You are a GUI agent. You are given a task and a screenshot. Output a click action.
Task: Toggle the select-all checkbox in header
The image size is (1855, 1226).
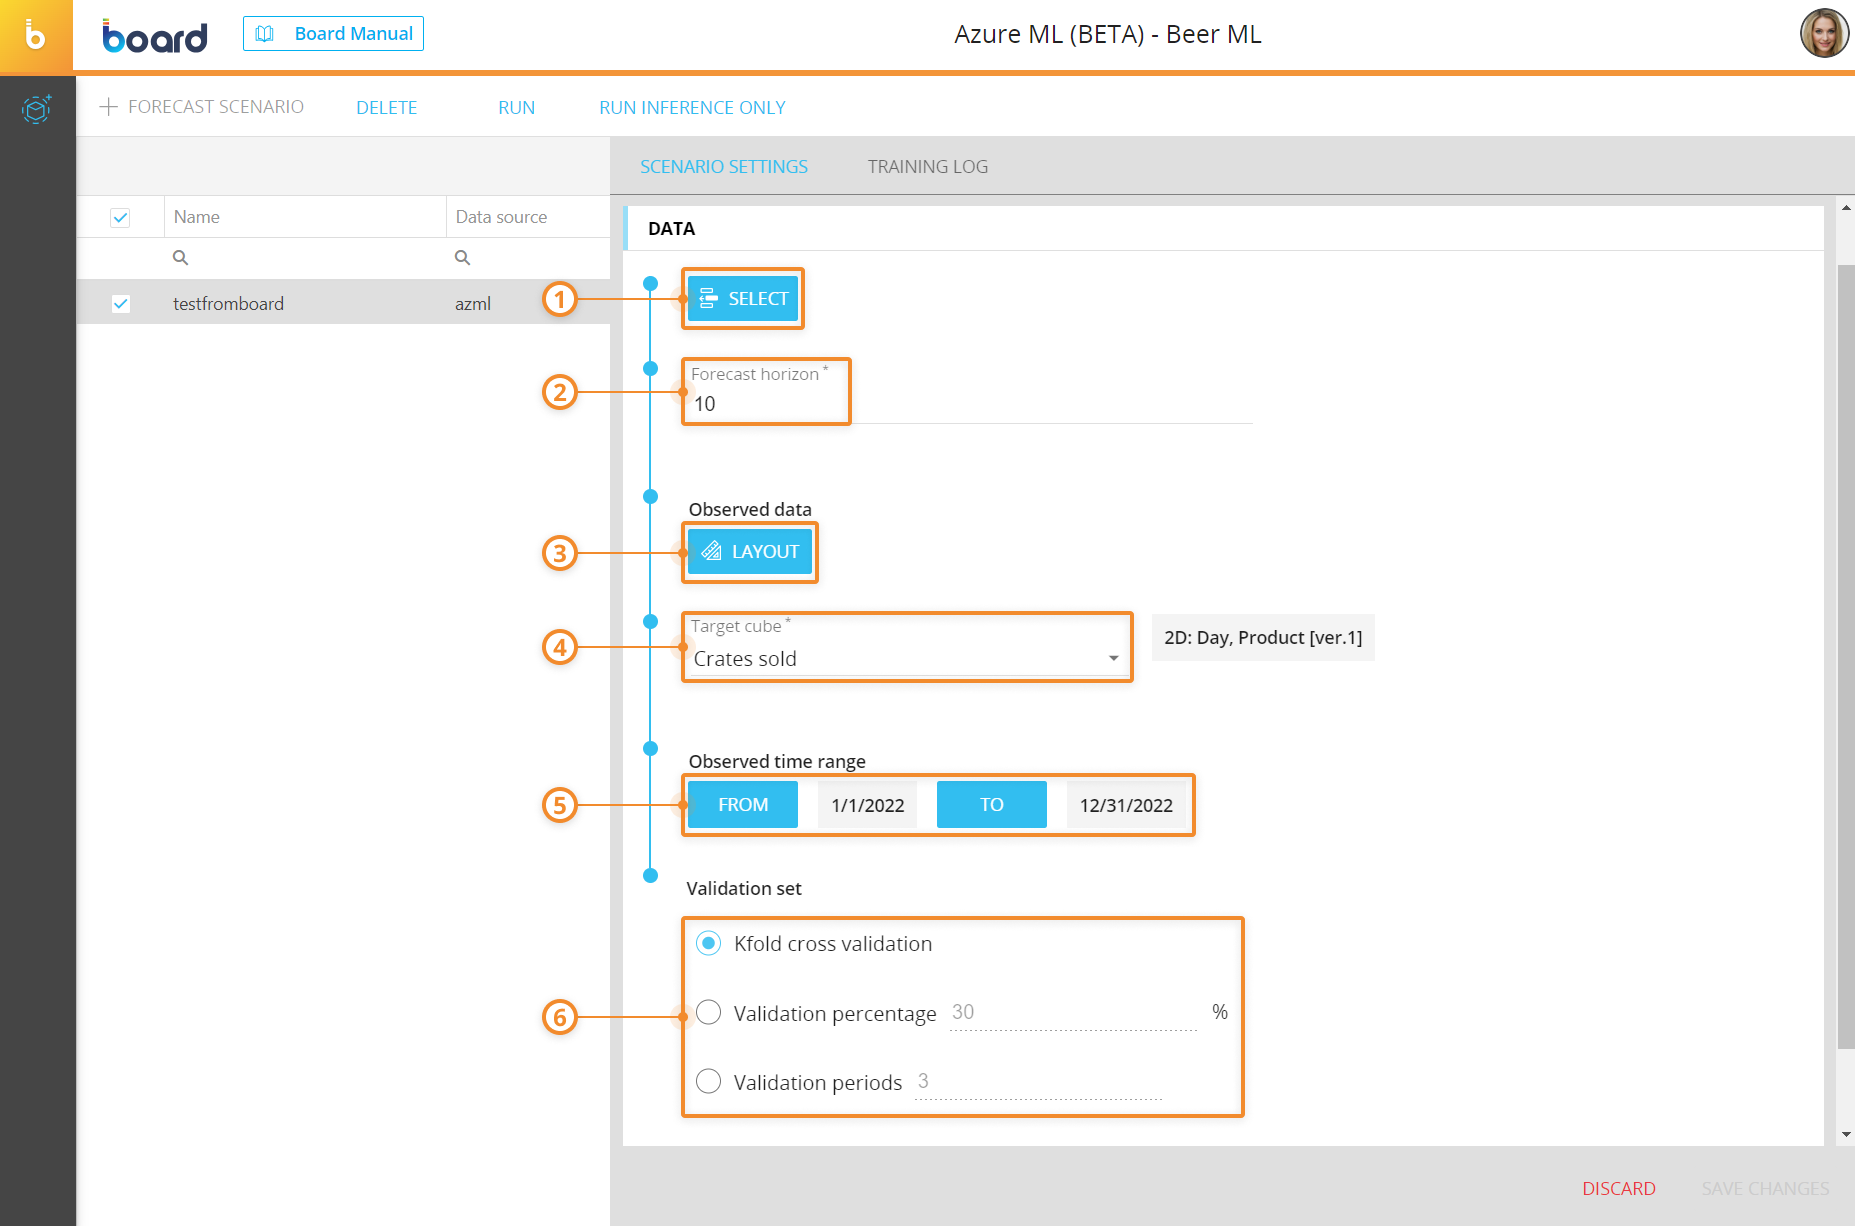click(120, 217)
